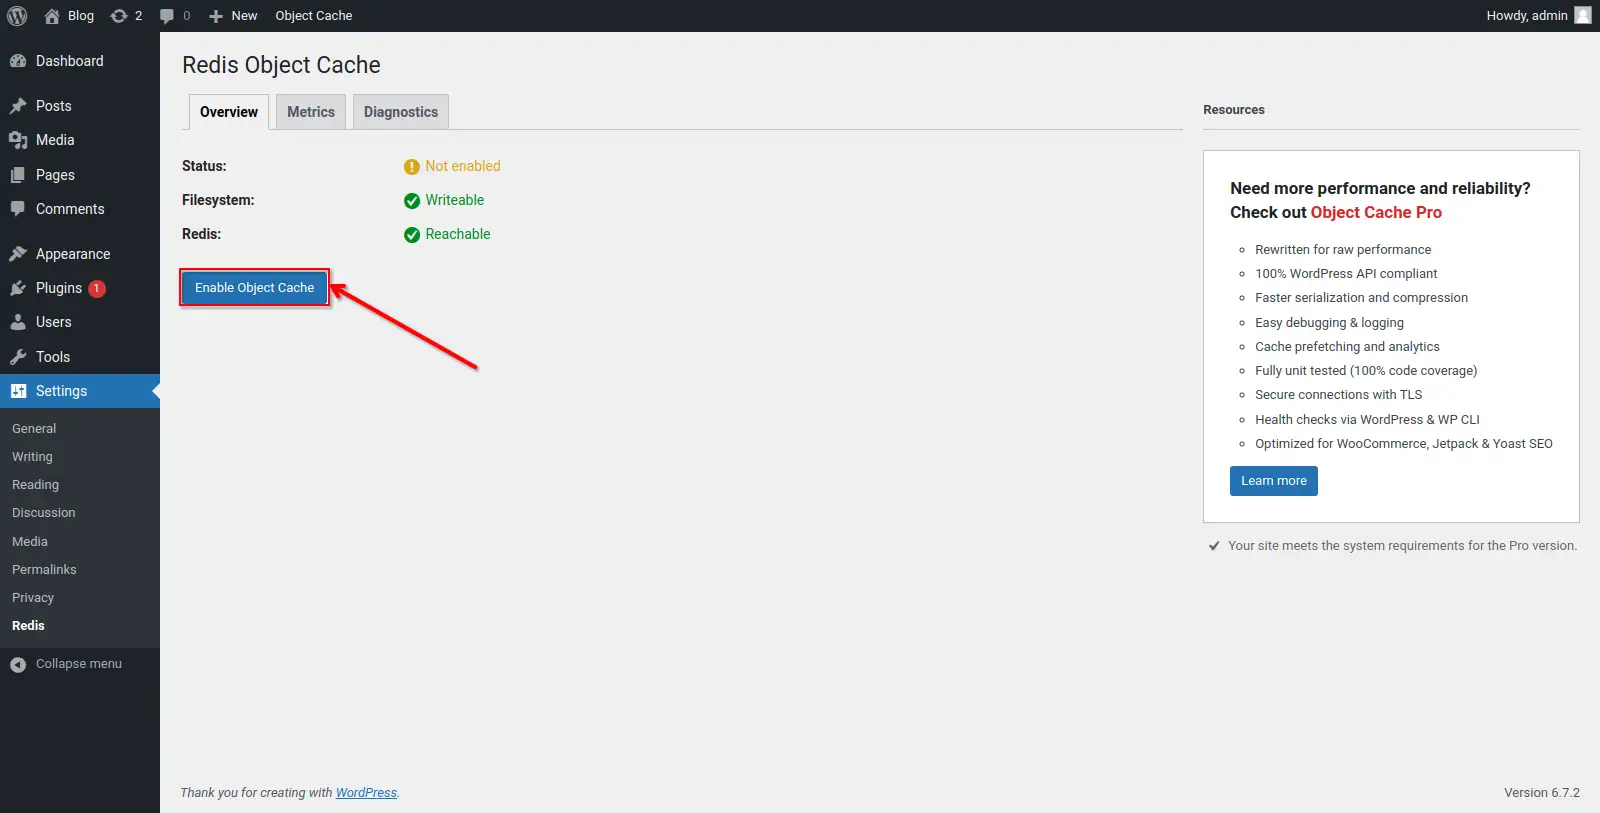
Task: Click the green Reachable checkmark icon
Action: pyautogui.click(x=412, y=235)
